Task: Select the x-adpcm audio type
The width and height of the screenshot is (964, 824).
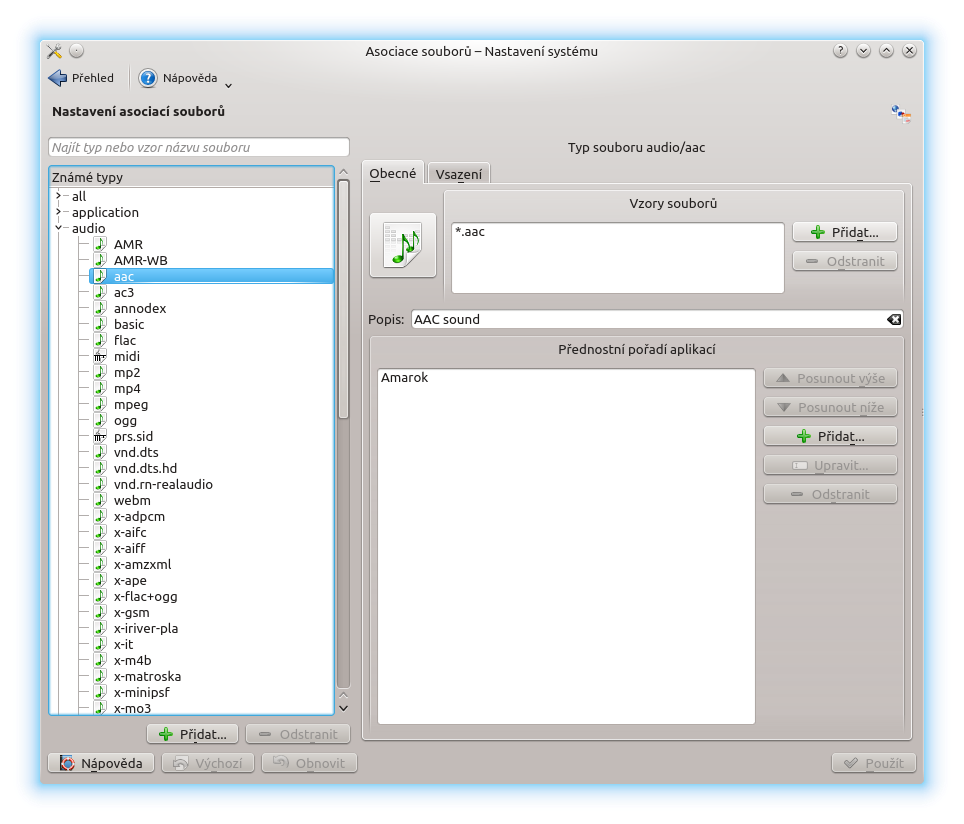Action: click(x=140, y=516)
